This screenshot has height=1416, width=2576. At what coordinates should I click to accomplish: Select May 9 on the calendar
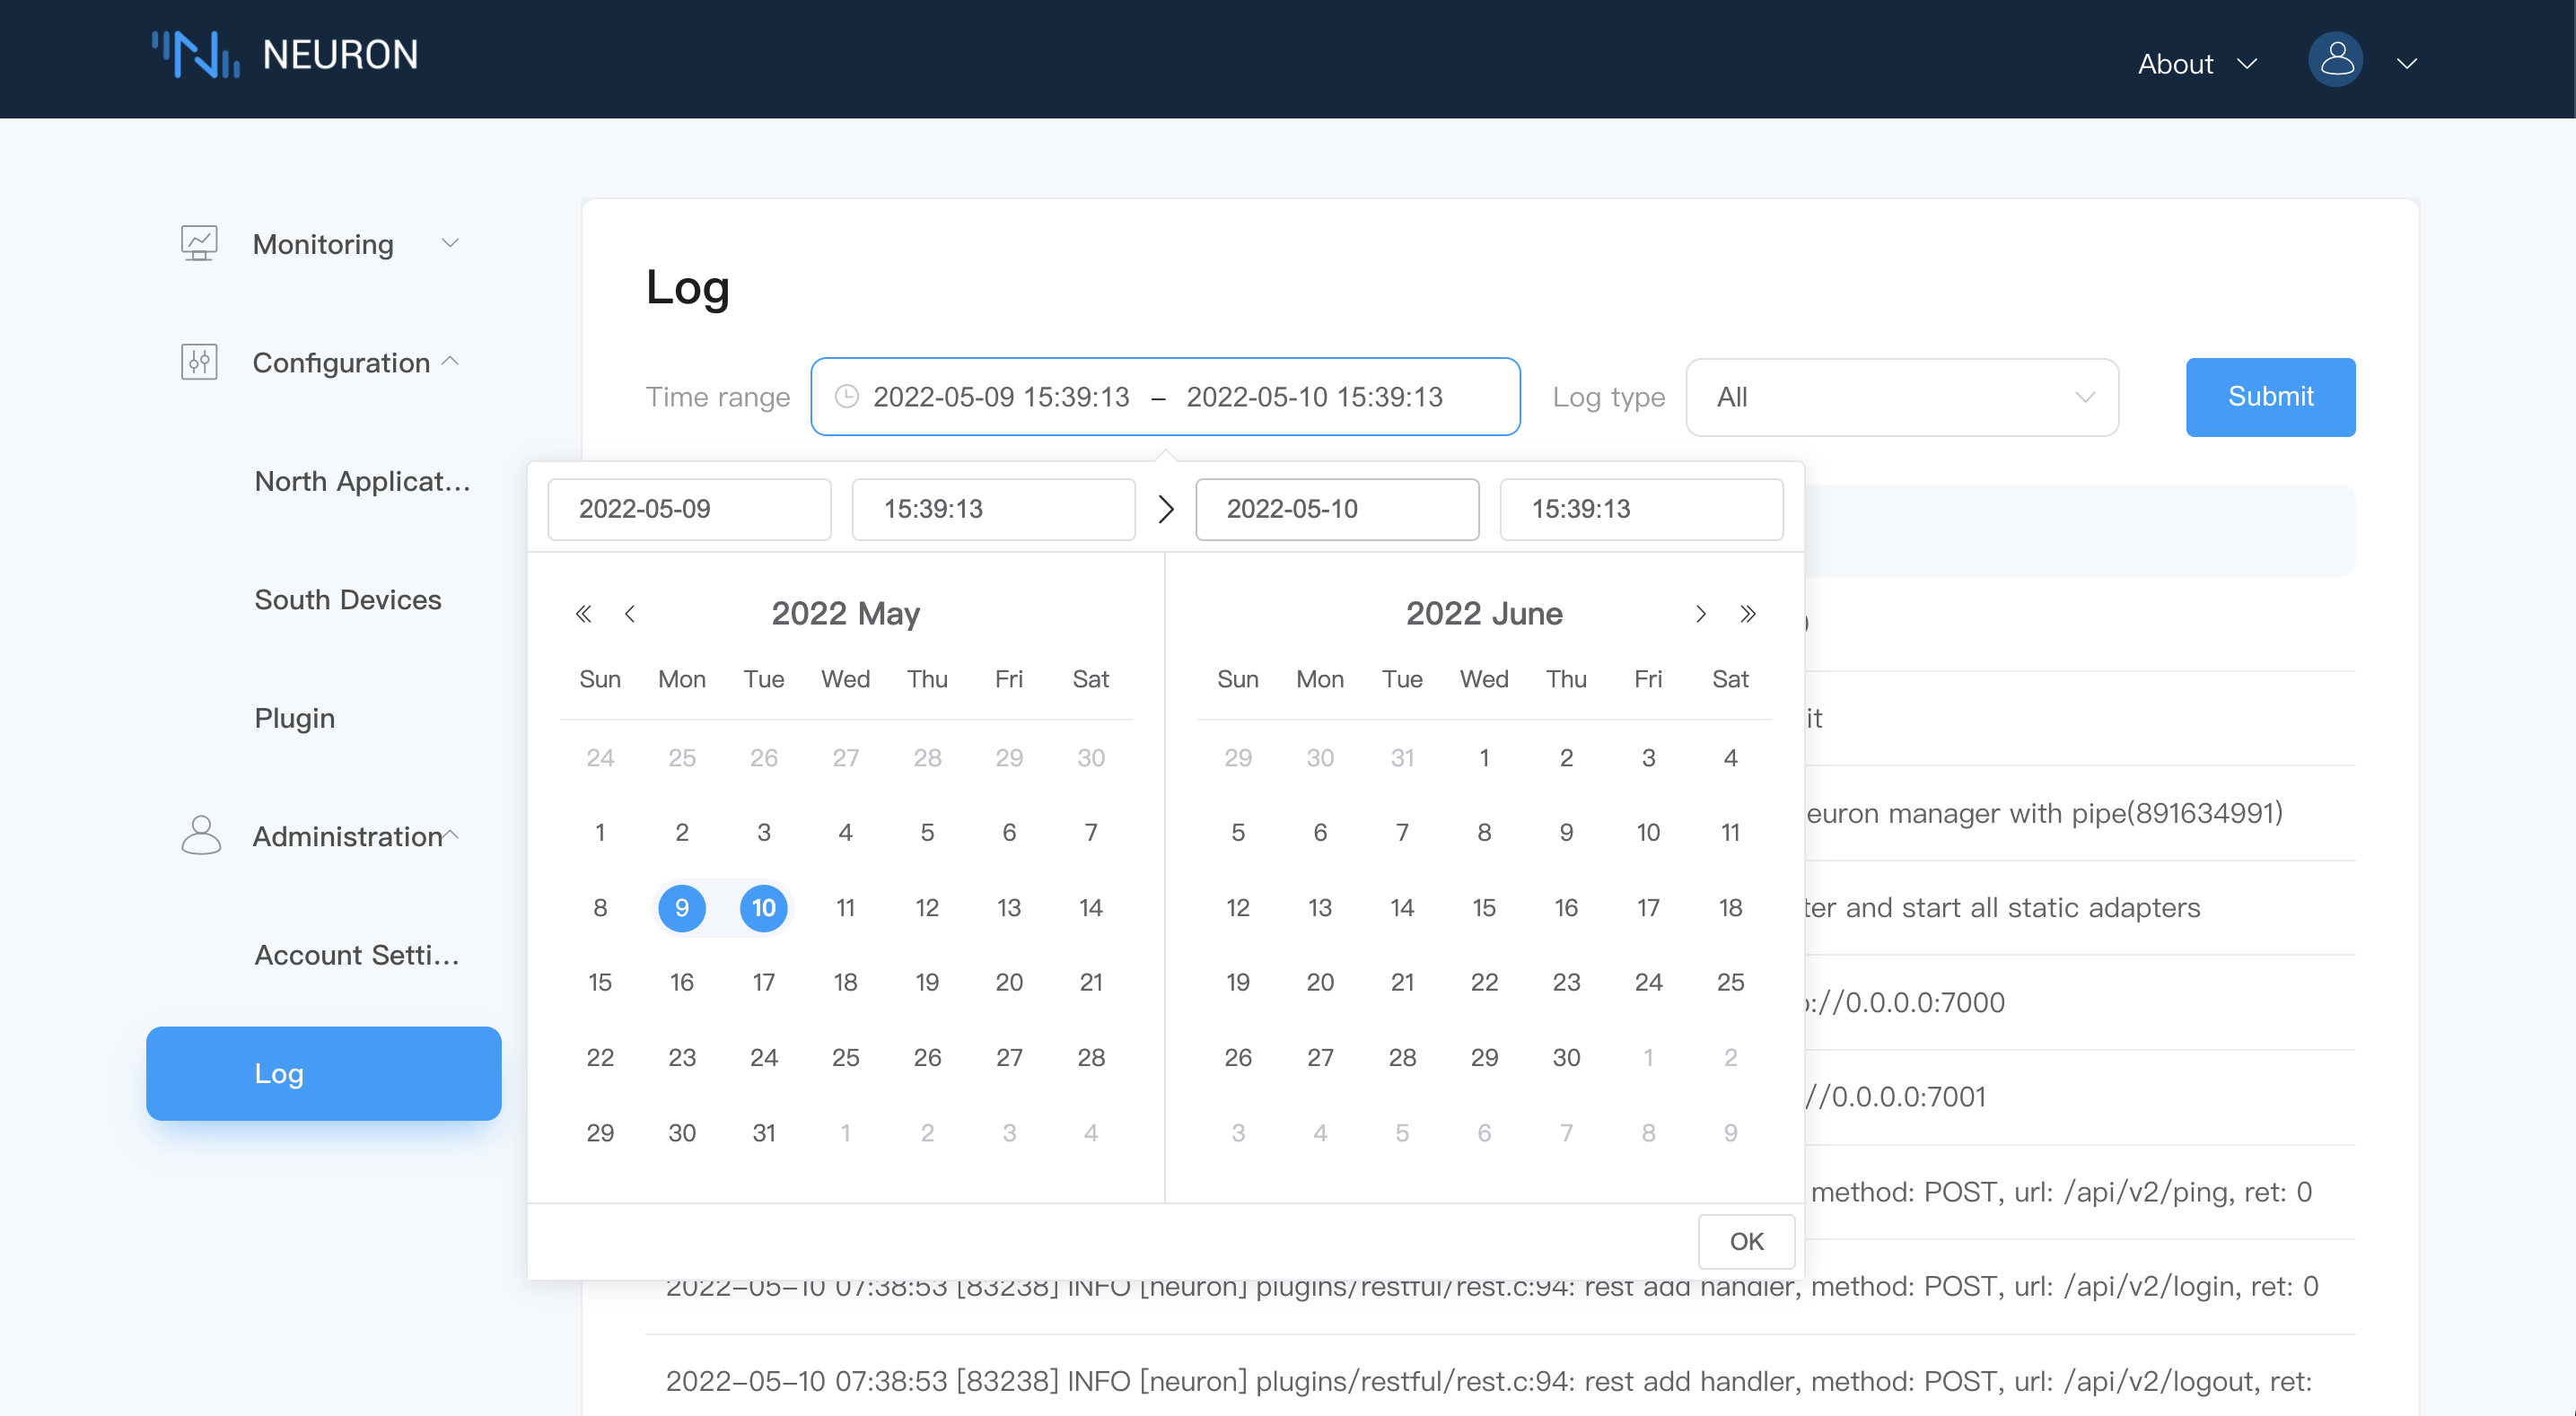(x=680, y=907)
